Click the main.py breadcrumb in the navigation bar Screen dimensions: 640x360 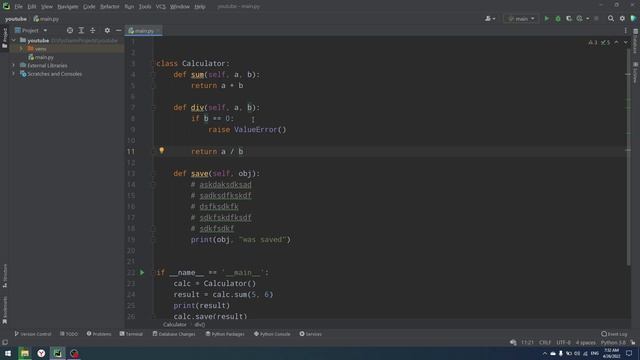coord(46,19)
